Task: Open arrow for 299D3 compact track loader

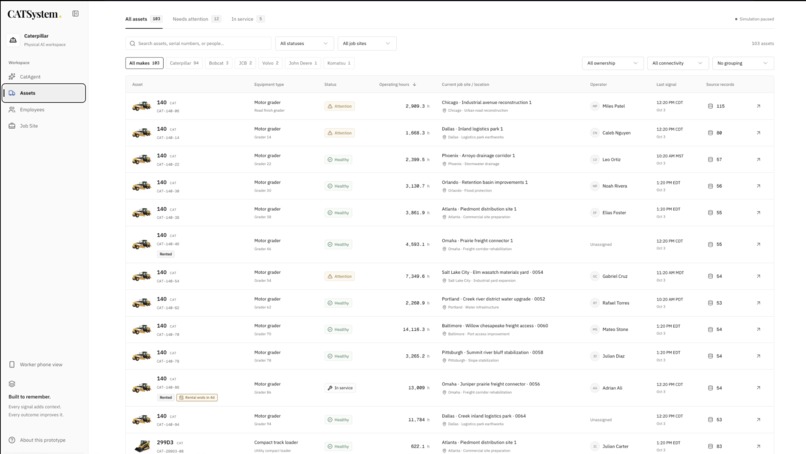Action: tap(758, 446)
